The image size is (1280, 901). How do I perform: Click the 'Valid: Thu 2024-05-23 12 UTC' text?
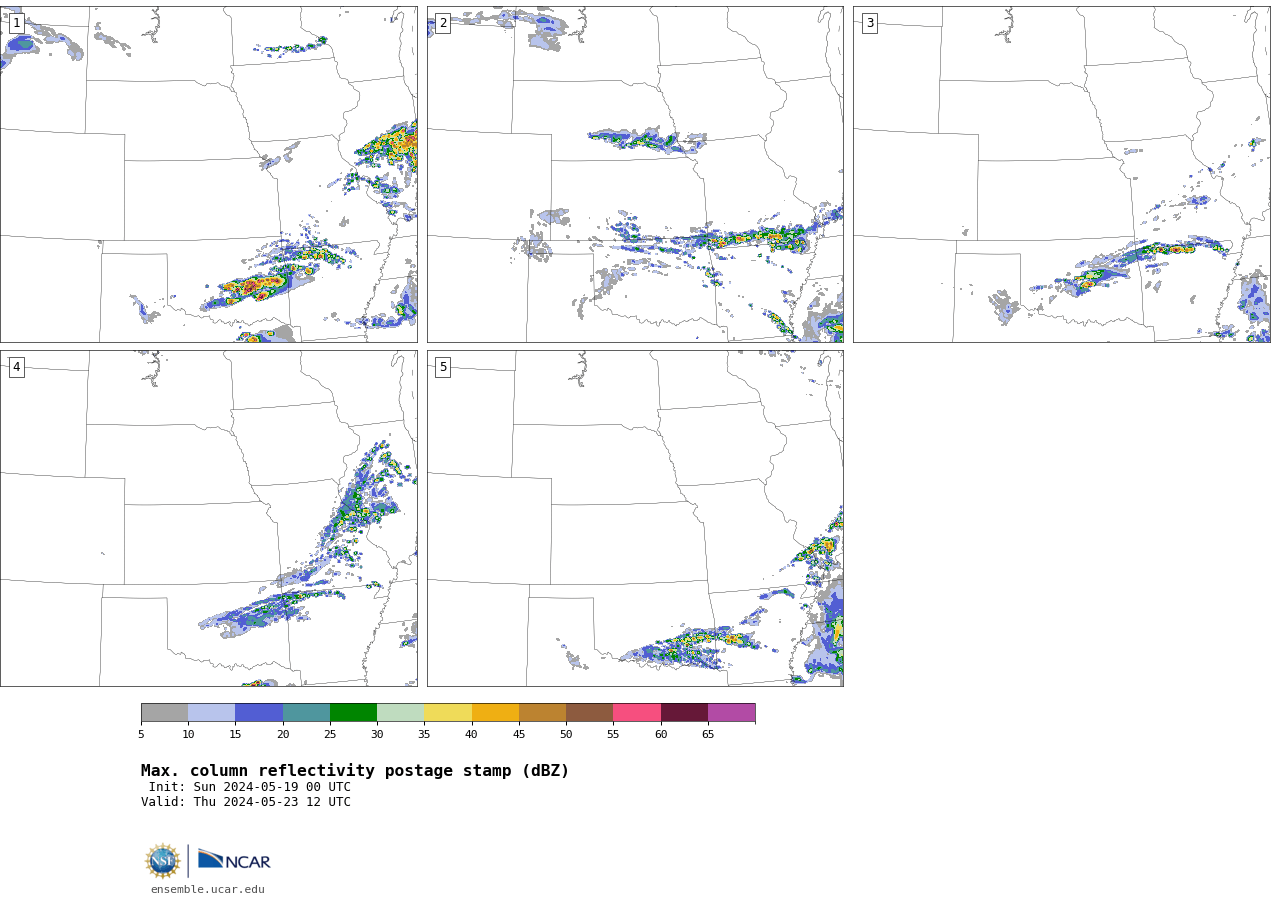(246, 802)
